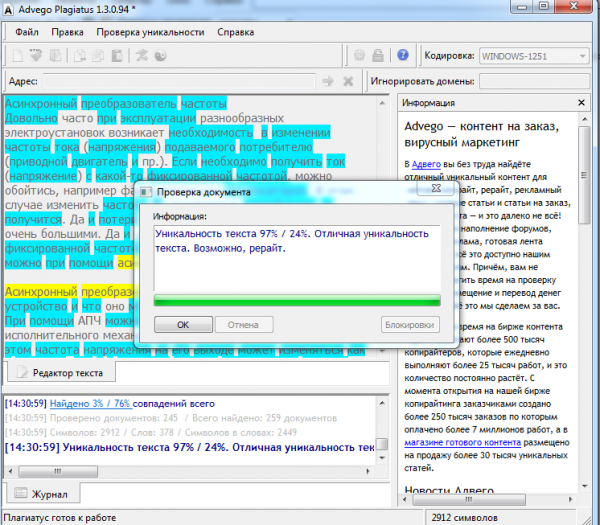Open help with the blue question icon
This screenshot has width=600, height=525.
point(403,55)
